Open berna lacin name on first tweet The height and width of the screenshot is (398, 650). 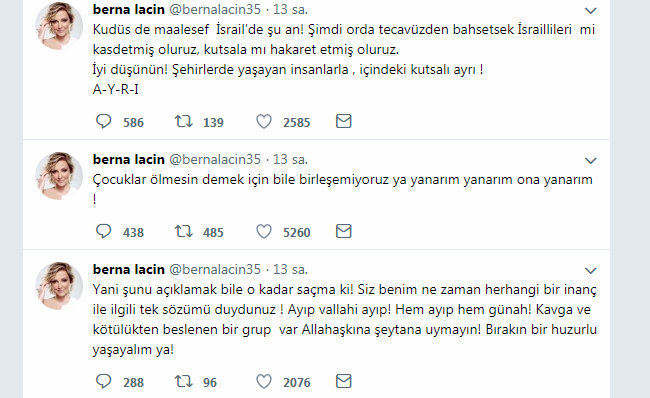[x=129, y=10]
